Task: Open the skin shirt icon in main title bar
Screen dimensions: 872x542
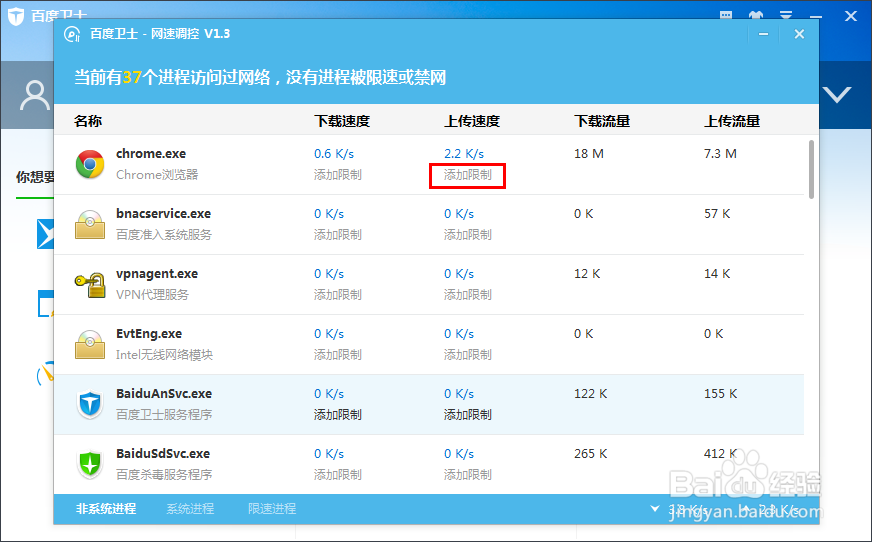Action: pos(756,15)
